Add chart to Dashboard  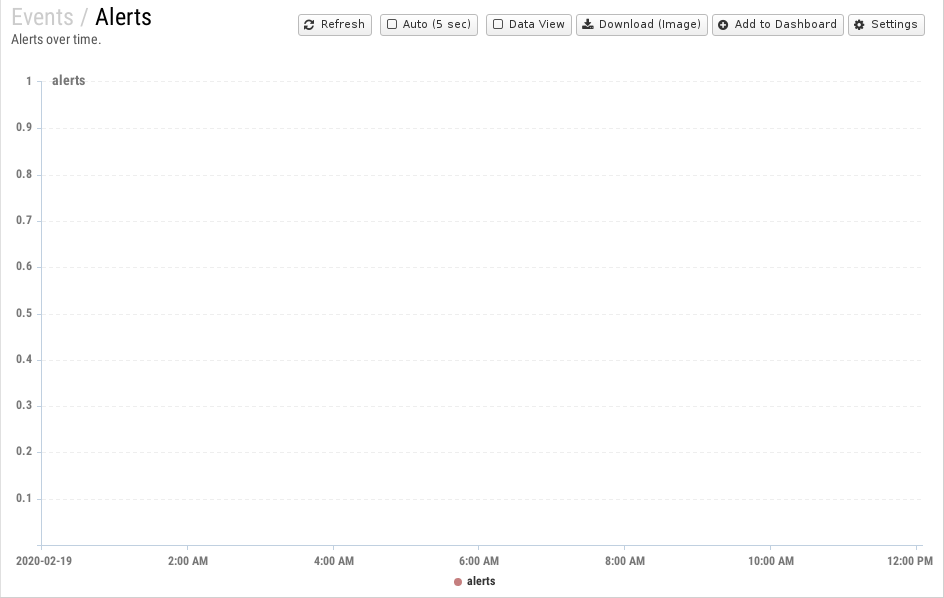tap(778, 25)
